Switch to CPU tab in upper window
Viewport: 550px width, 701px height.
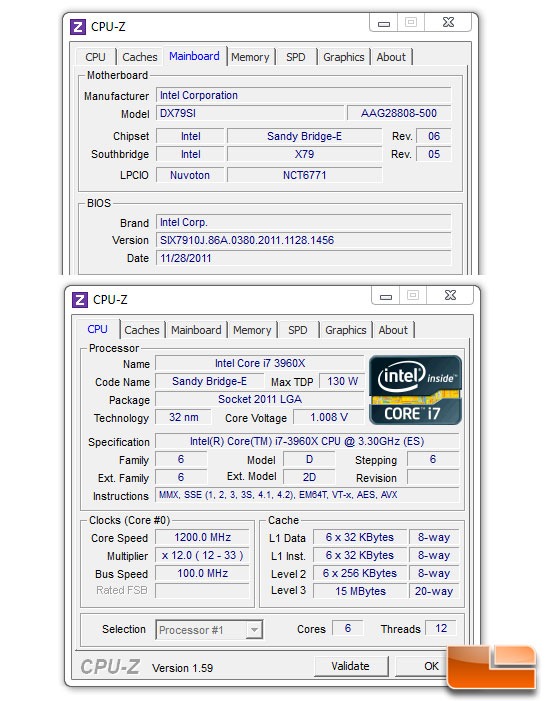[x=95, y=57]
